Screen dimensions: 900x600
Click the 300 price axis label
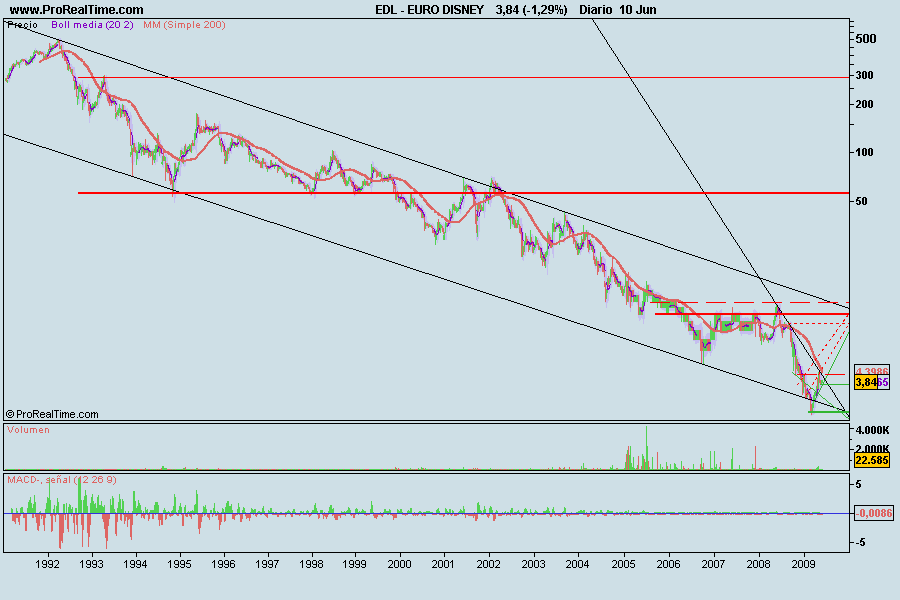click(x=864, y=75)
